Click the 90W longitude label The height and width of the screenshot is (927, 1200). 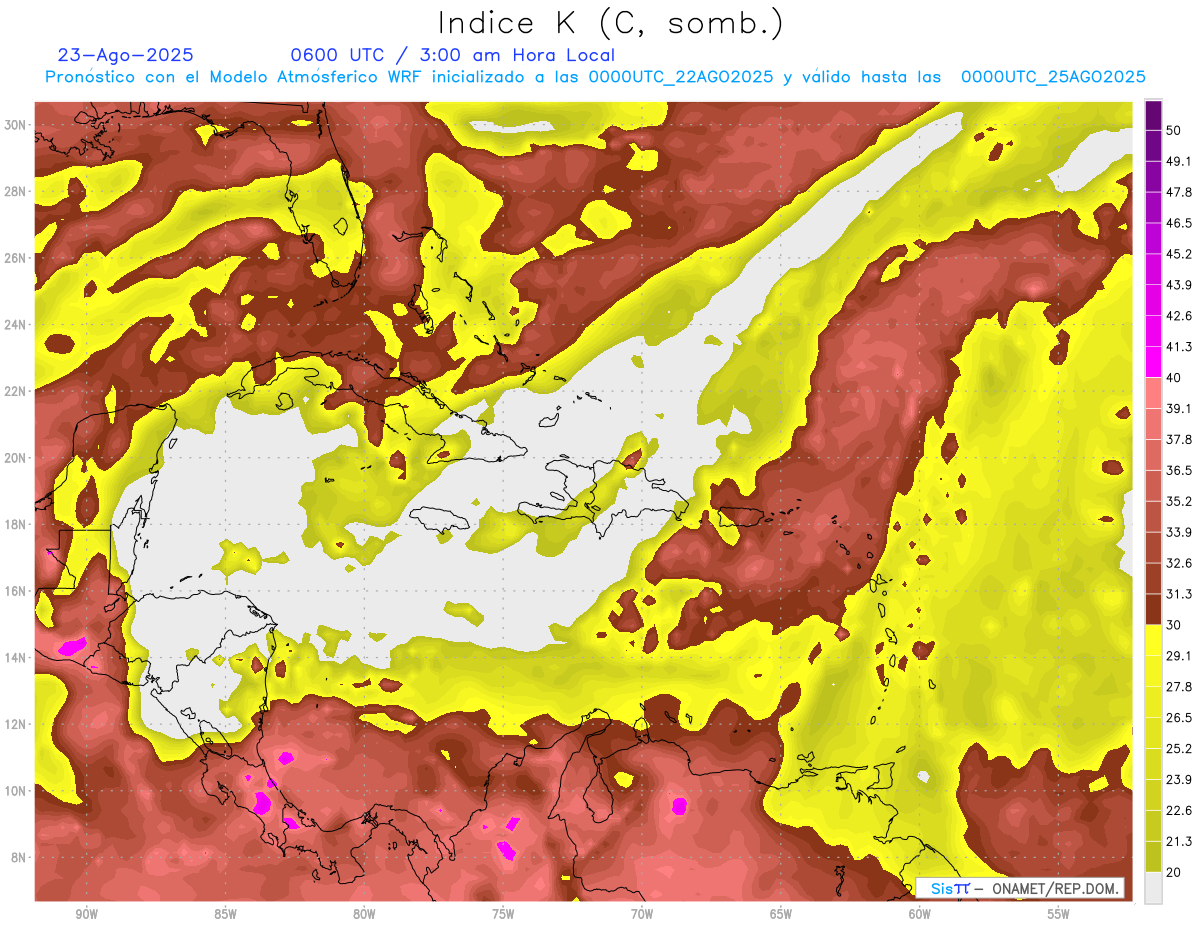[x=86, y=915]
